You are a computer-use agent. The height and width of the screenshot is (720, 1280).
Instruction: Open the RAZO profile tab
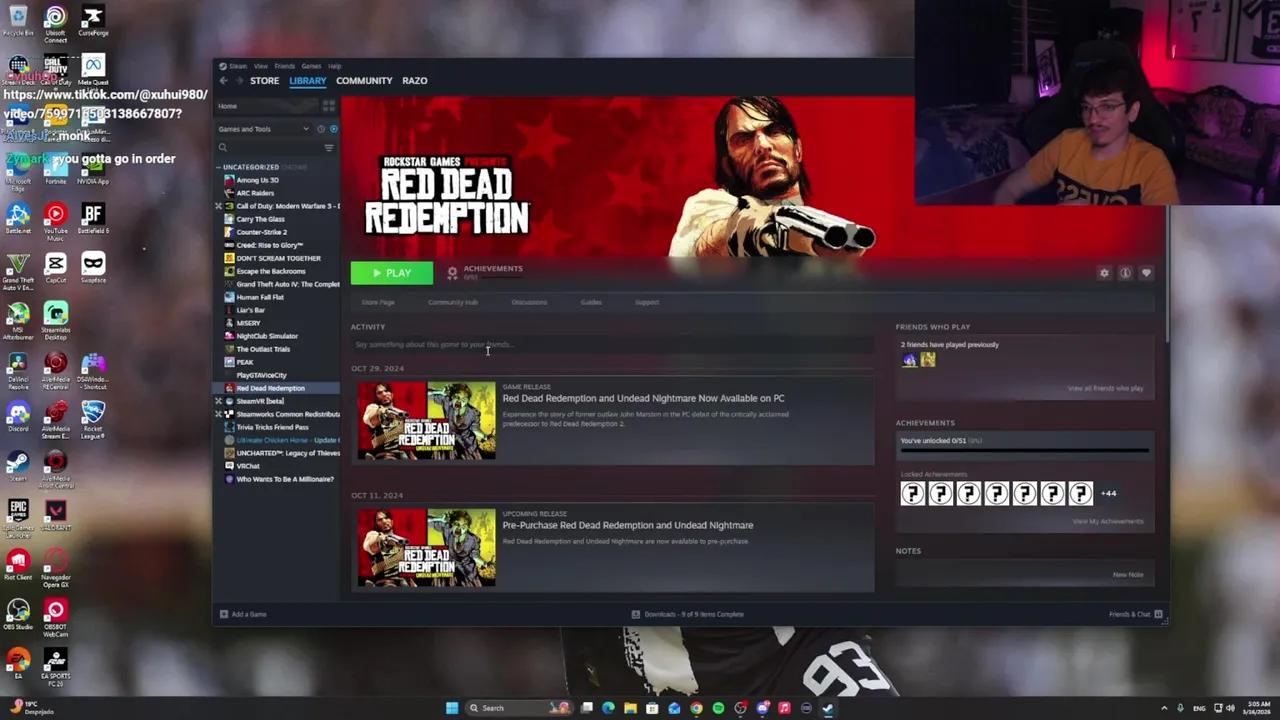point(414,81)
